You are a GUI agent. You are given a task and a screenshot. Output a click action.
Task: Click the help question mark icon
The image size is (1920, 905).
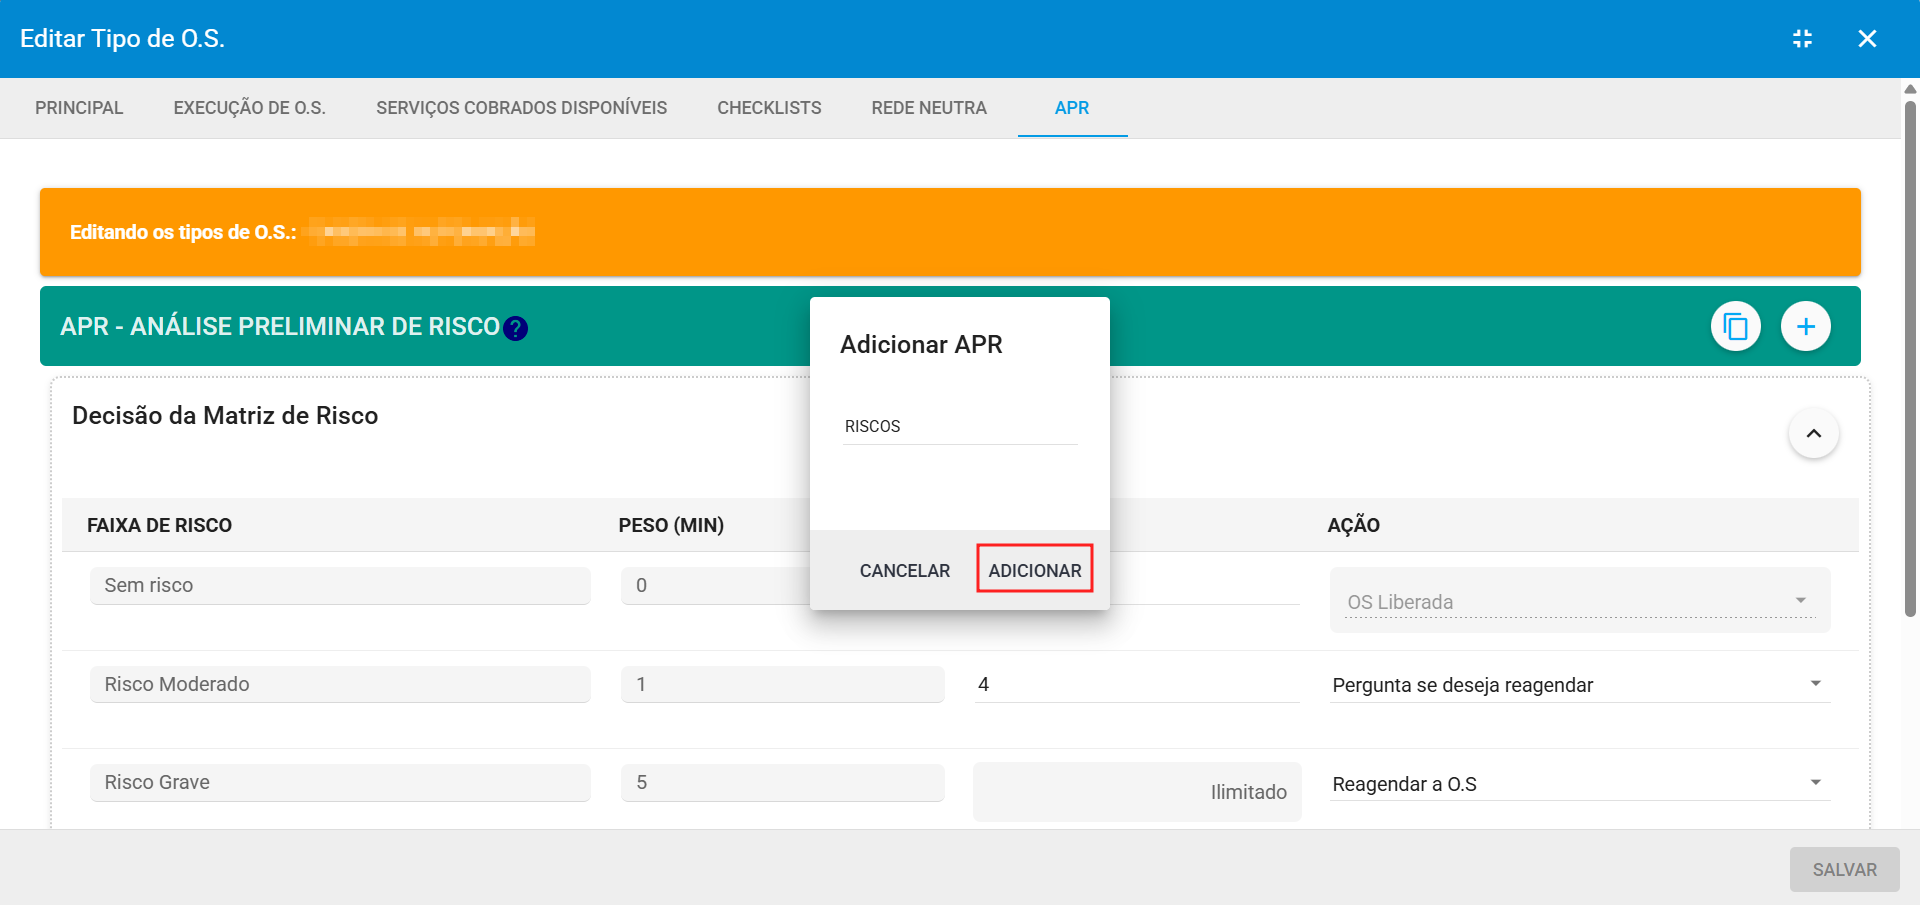[x=515, y=328]
